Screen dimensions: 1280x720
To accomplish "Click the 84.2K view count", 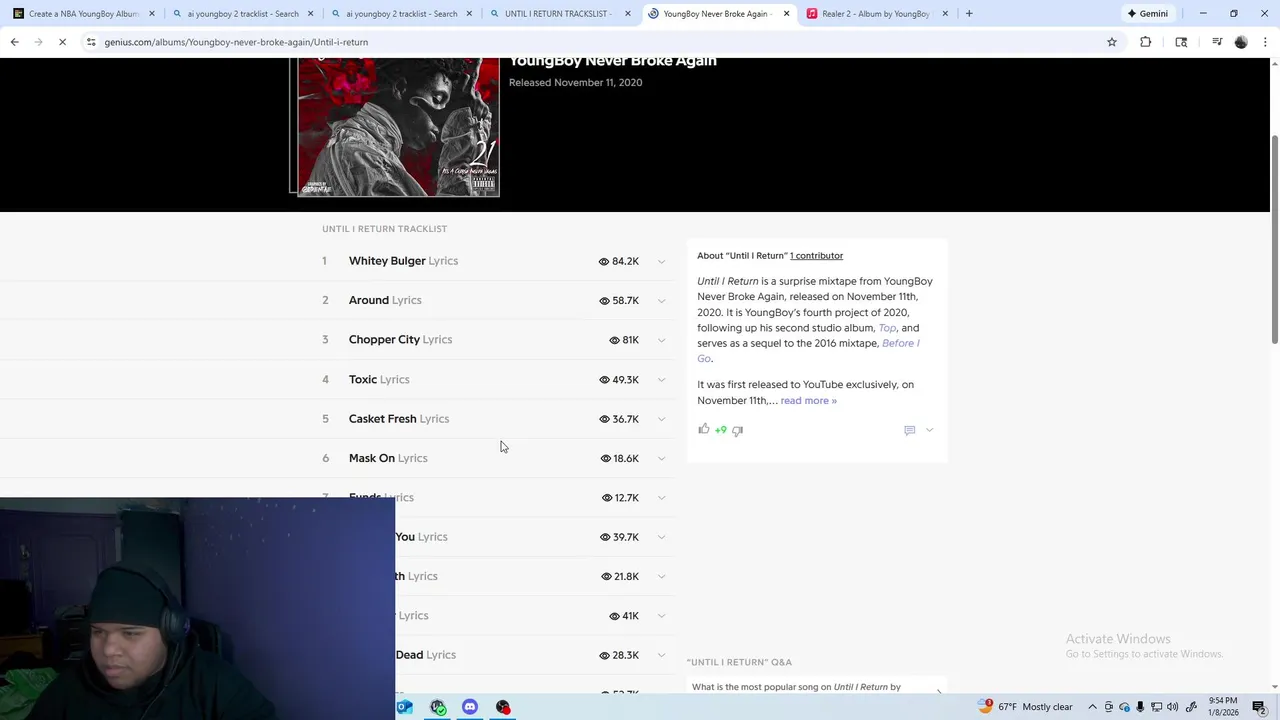I will [x=618, y=261].
